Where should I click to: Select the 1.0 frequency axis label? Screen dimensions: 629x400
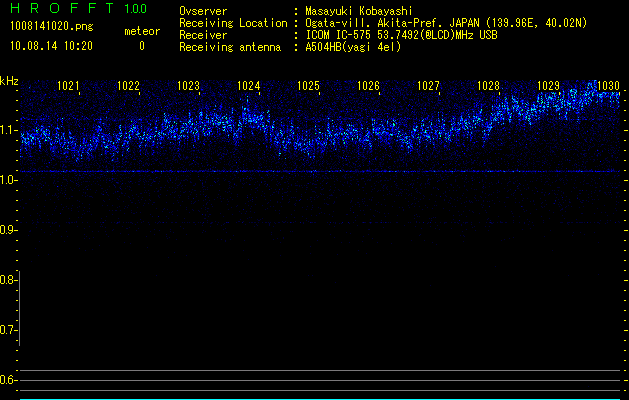(x=8, y=180)
